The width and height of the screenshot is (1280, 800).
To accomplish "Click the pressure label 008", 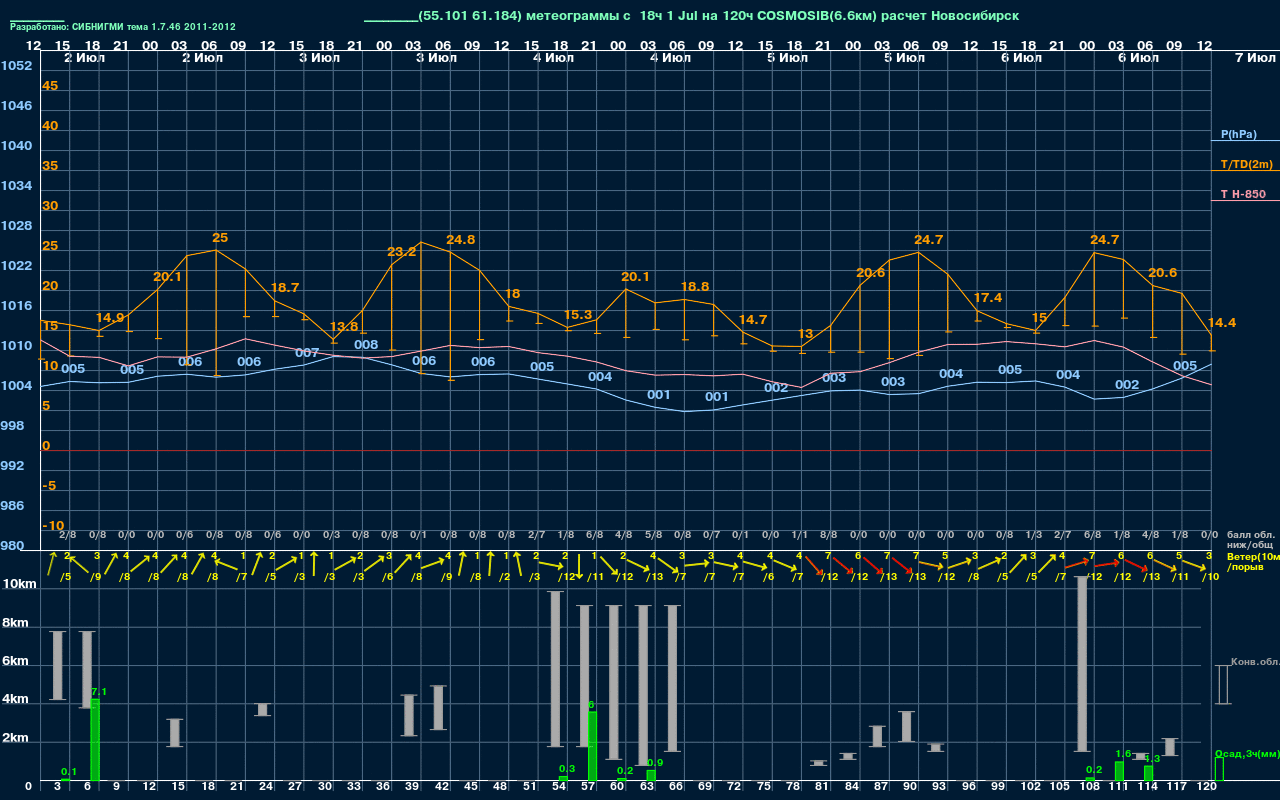I will click(x=366, y=345).
